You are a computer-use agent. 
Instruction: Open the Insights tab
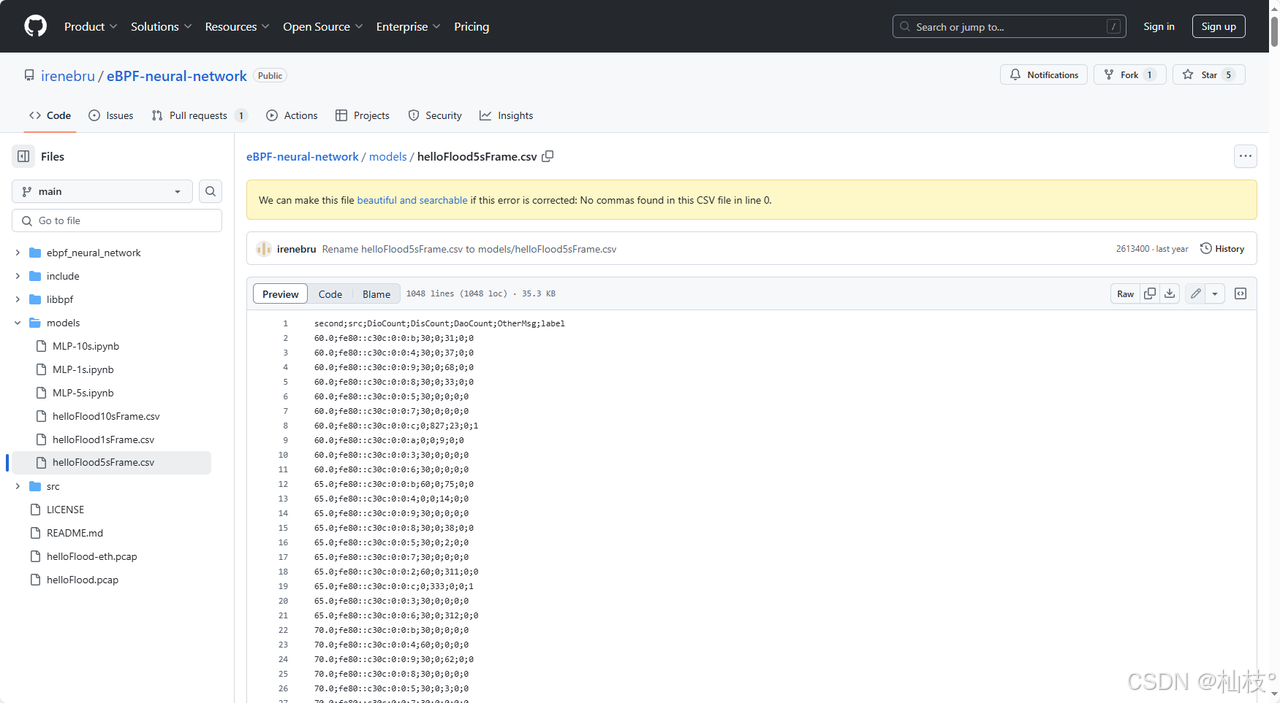(x=506, y=116)
